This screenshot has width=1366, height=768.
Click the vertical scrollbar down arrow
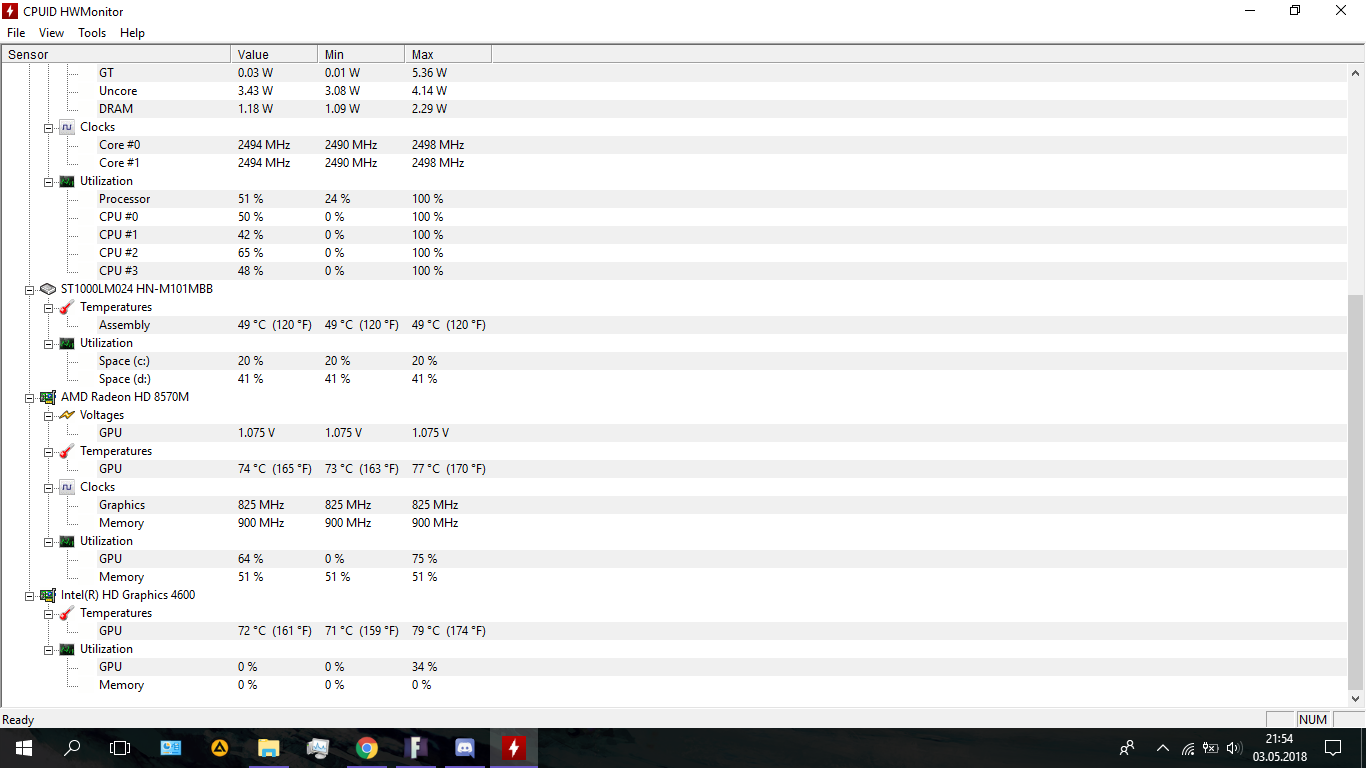point(1356,699)
